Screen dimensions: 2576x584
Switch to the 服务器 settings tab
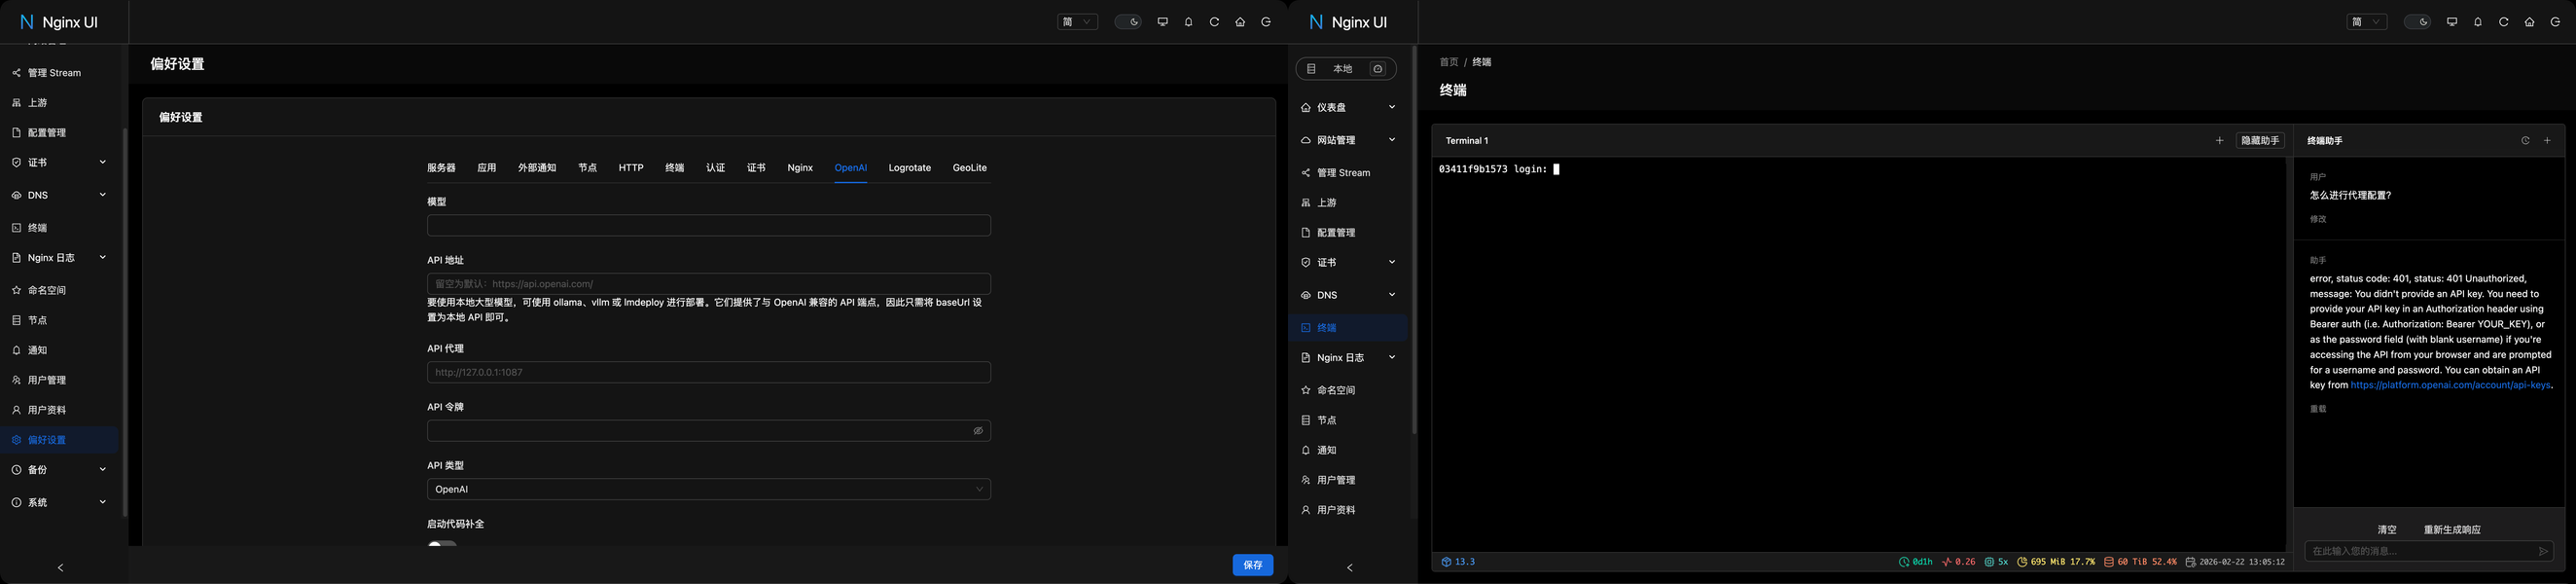click(x=441, y=168)
